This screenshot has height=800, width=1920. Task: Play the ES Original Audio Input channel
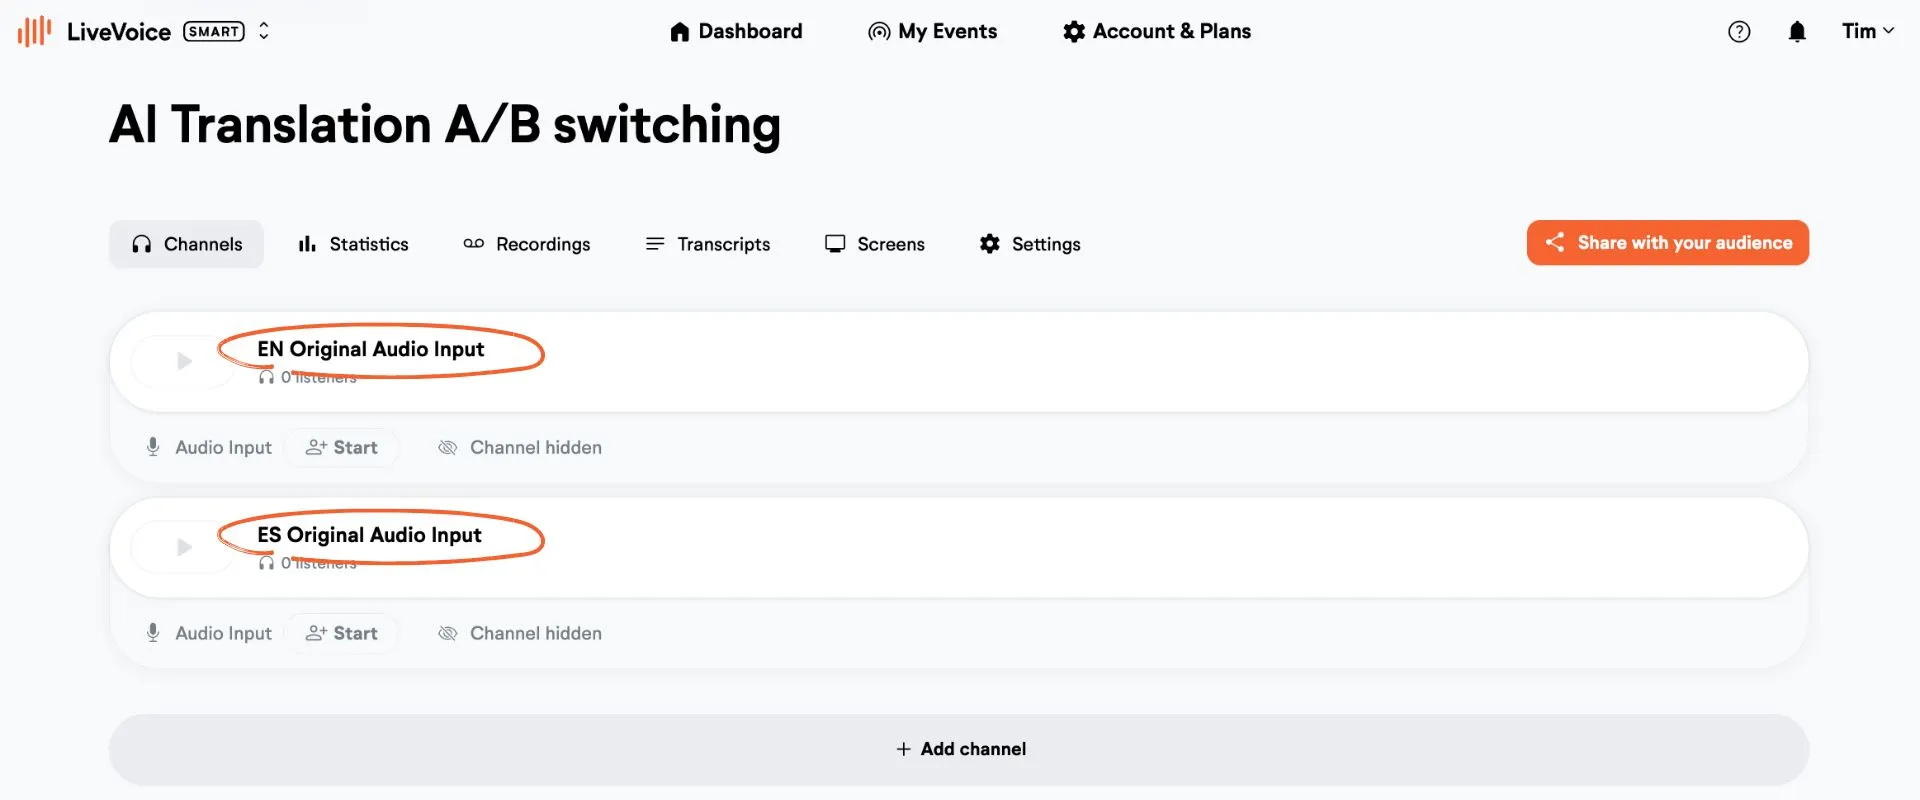pos(184,547)
